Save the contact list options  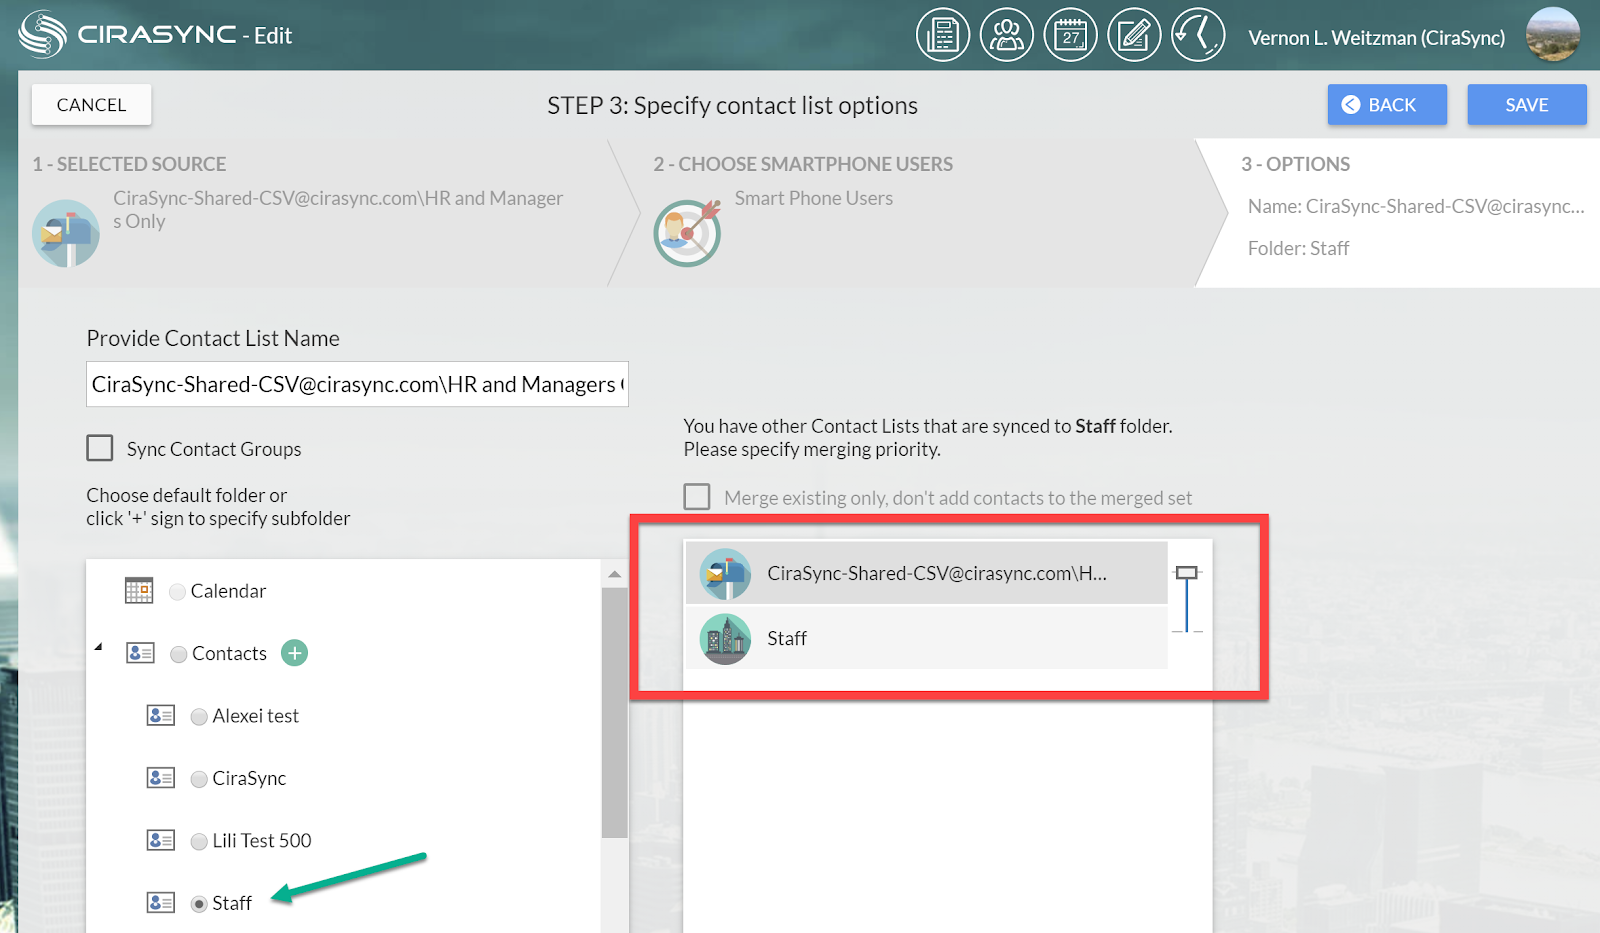pyautogui.click(x=1527, y=105)
